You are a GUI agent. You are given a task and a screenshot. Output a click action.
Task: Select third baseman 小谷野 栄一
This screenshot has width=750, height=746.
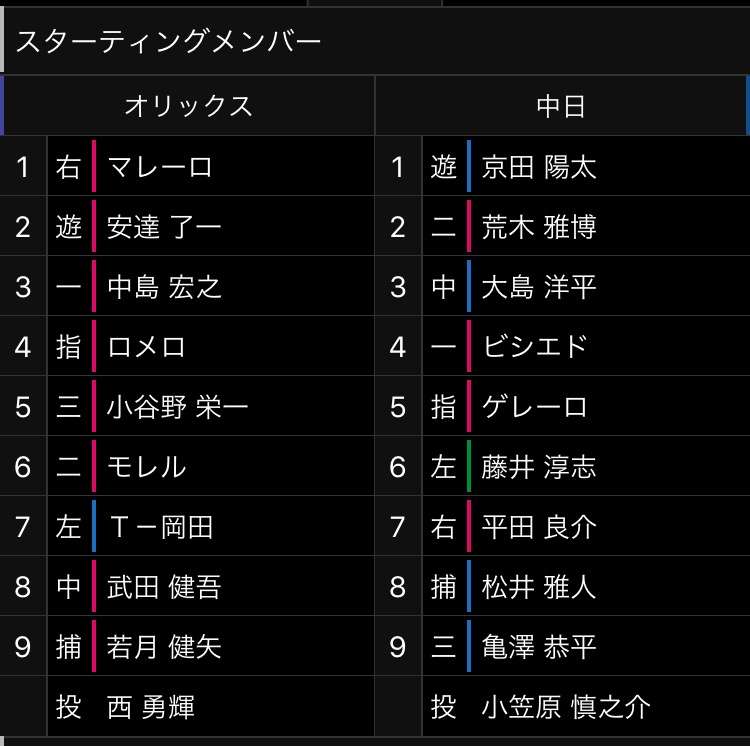(177, 407)
